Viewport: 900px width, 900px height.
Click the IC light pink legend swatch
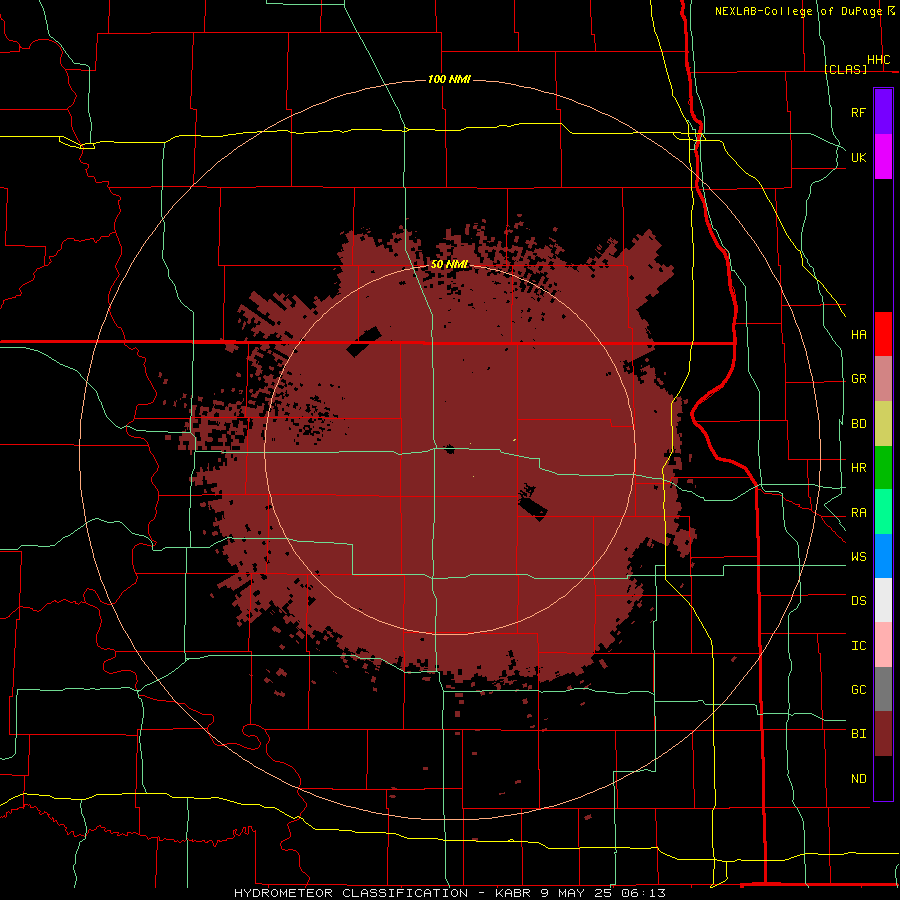click(x=883, y=645)
